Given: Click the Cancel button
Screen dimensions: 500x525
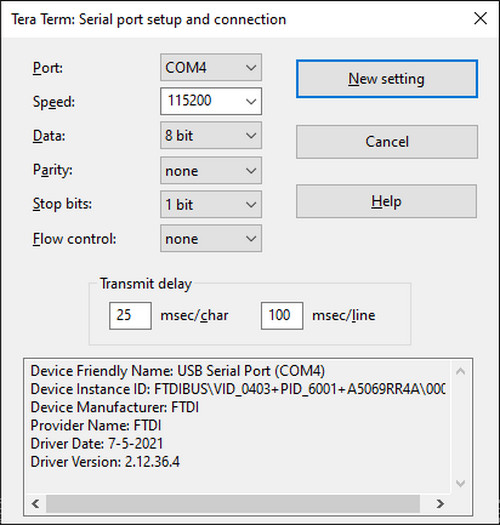Looking at the screenshot, I should pos(387,142).
